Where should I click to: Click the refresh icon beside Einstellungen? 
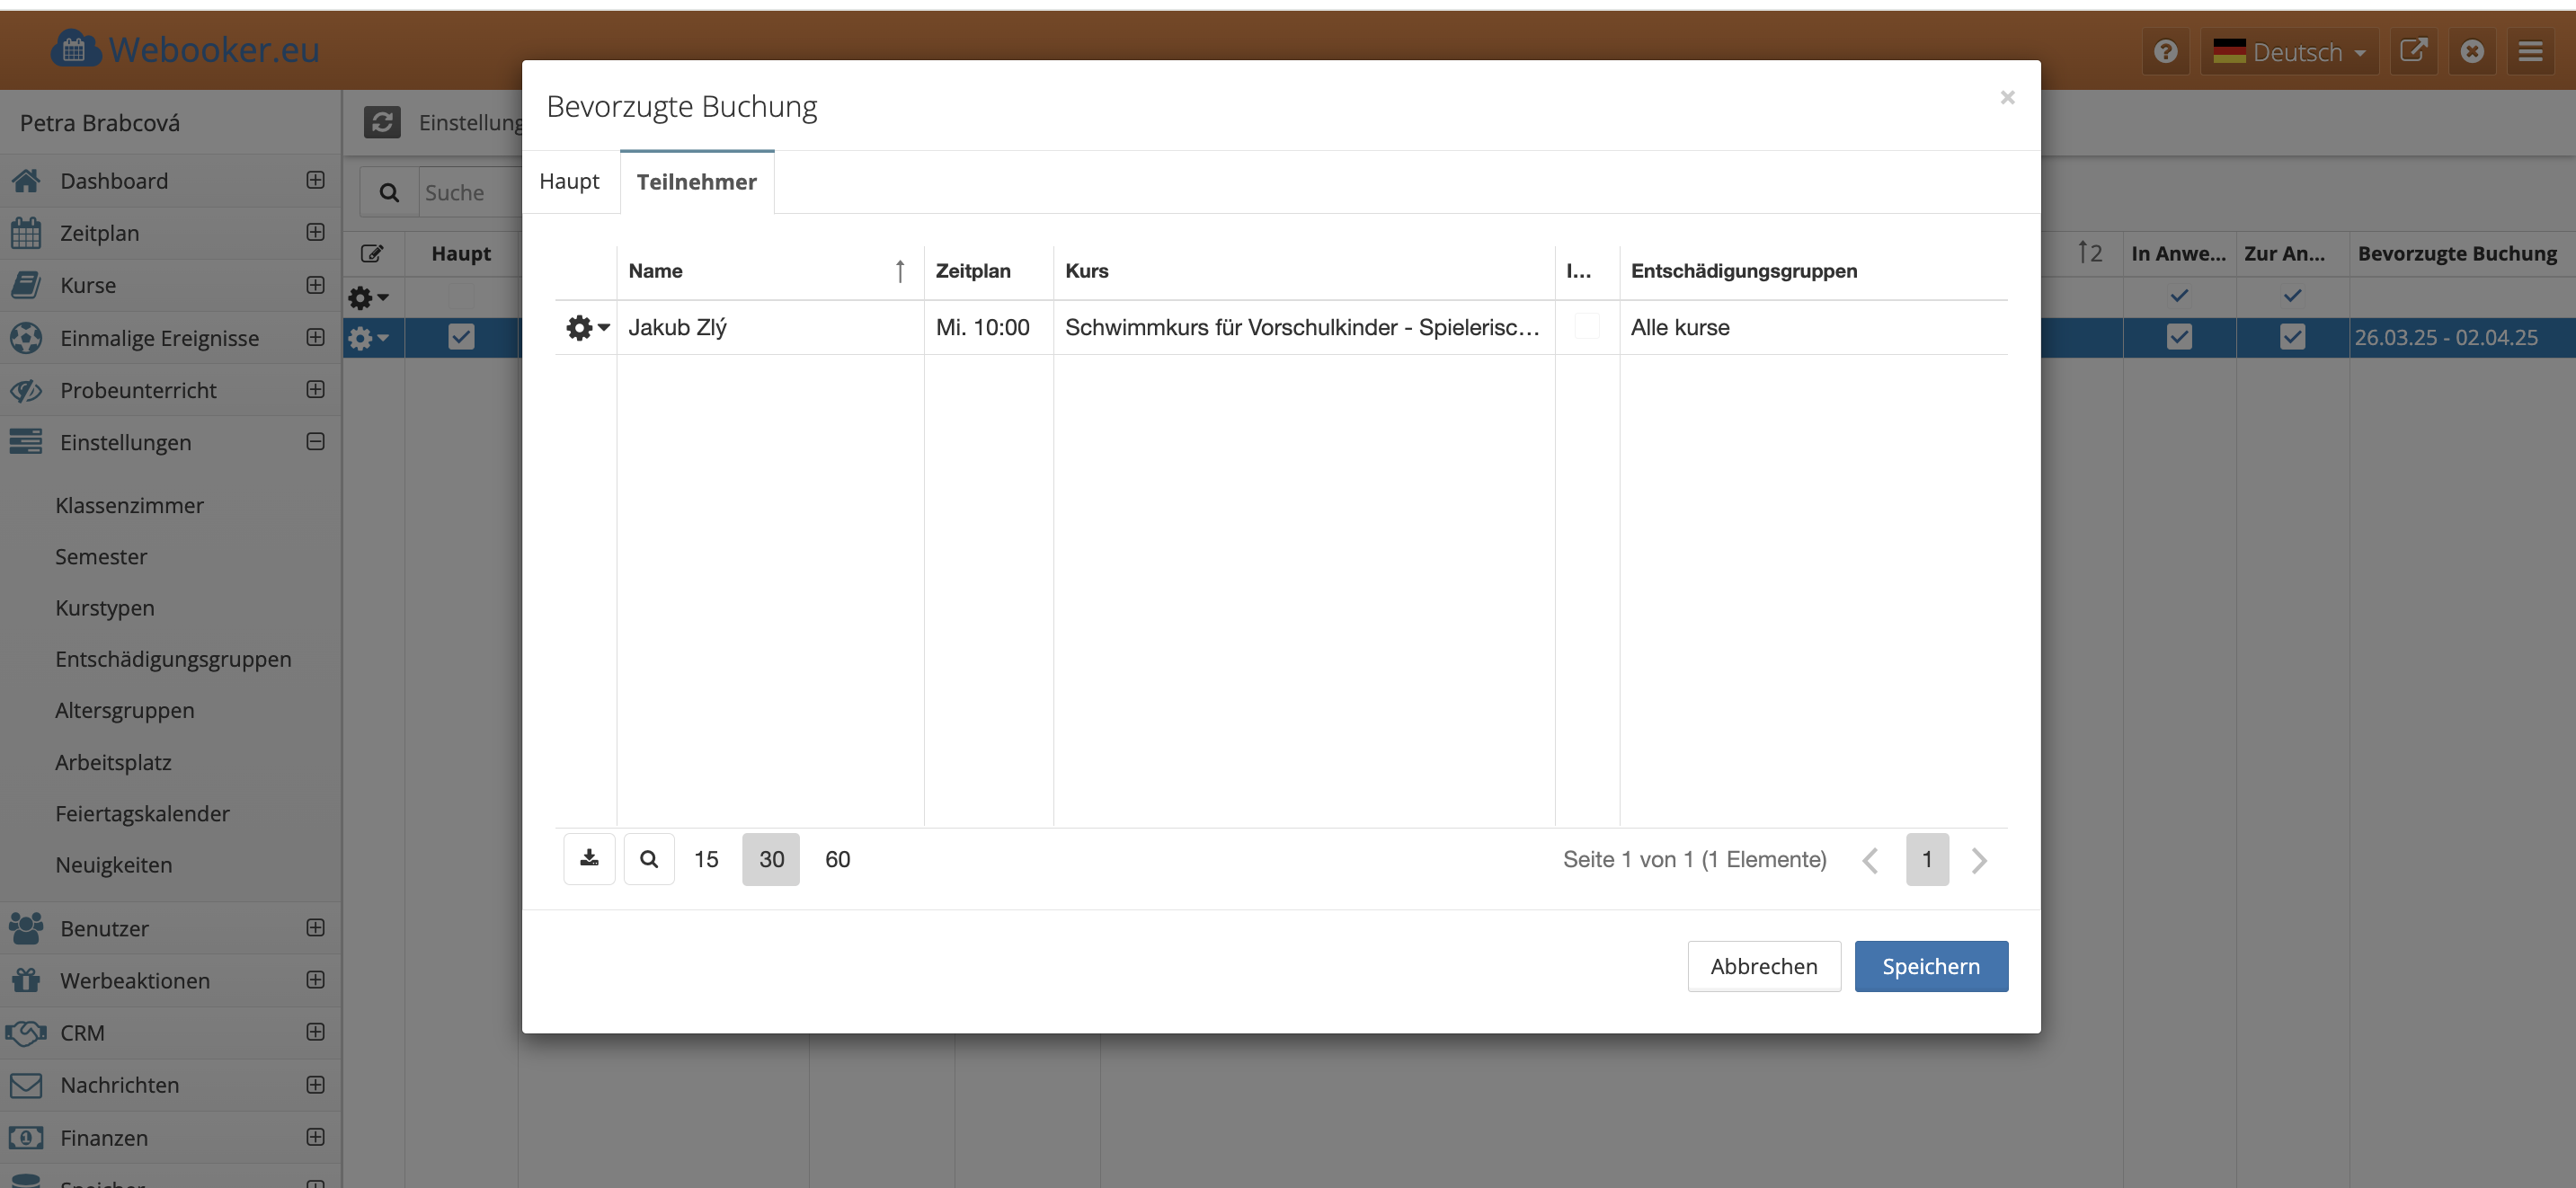click(382, 122)
